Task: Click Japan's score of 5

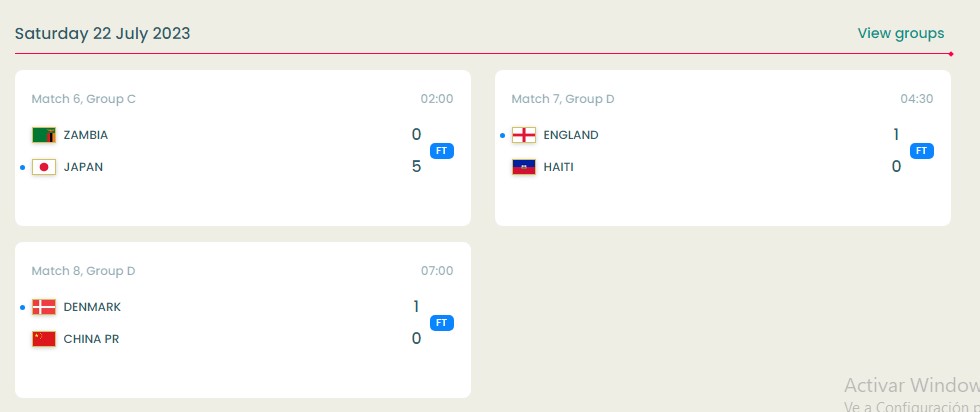Action: 416,167
